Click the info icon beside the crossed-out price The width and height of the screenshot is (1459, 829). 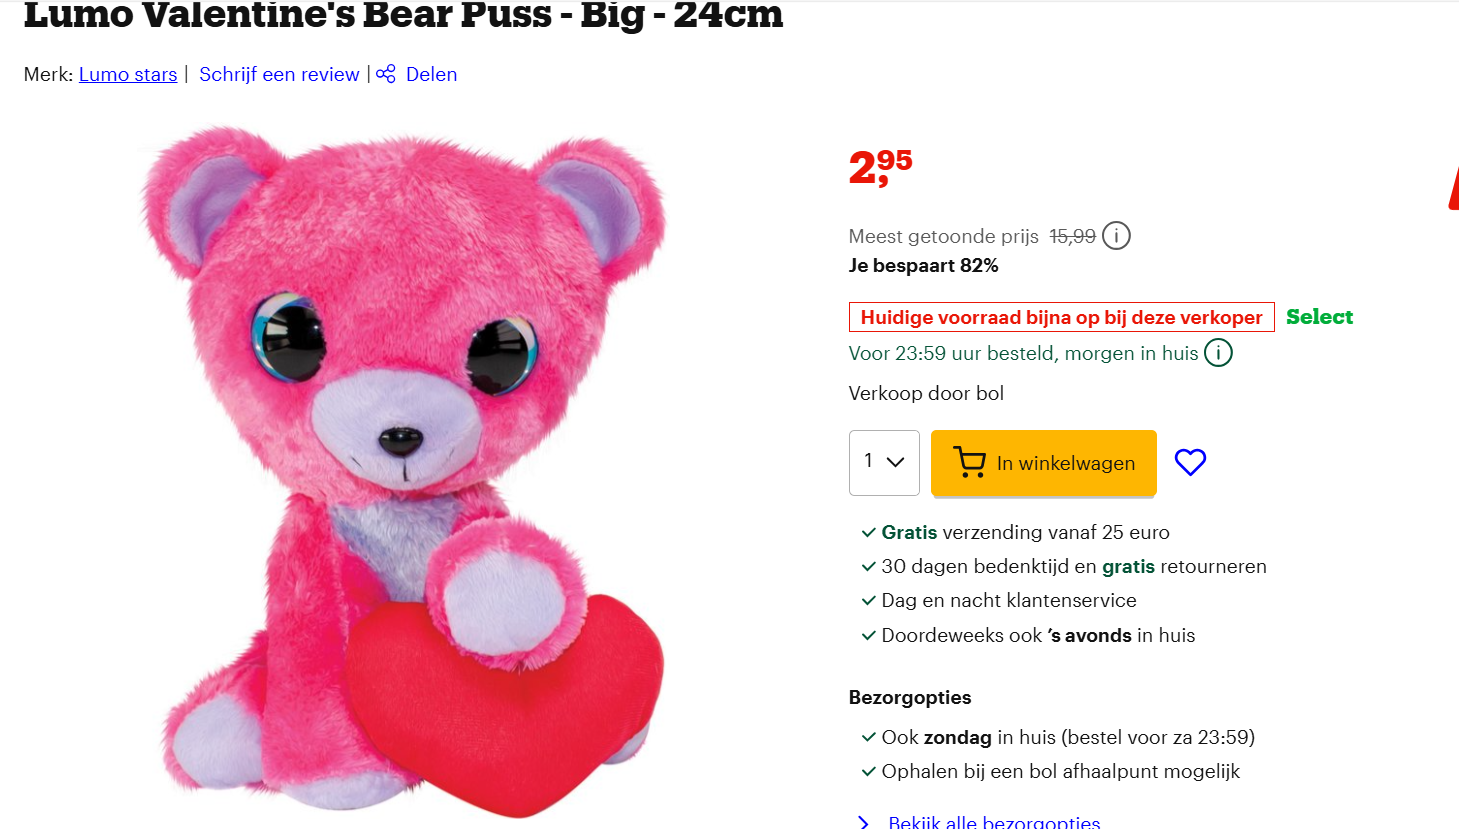tap(1116, 235)
